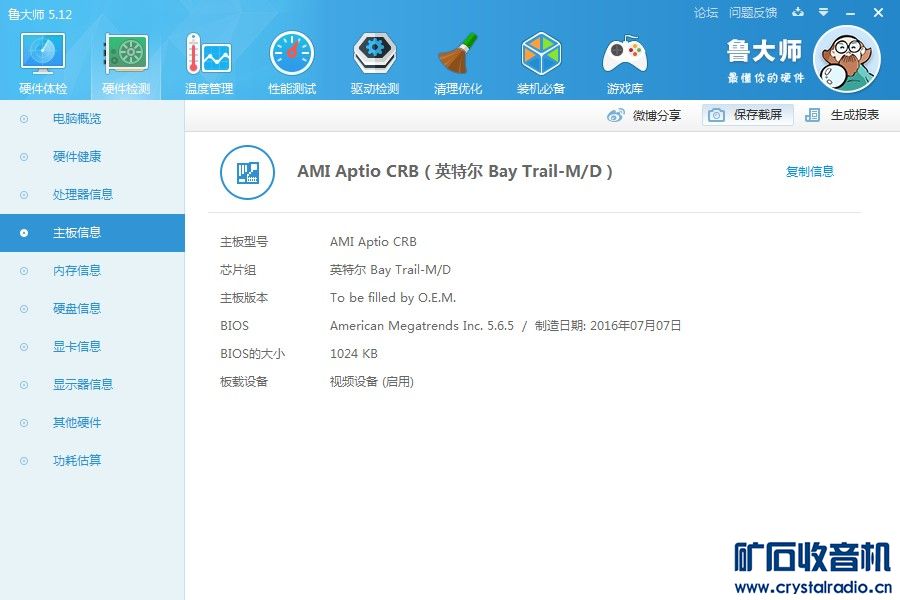Select 主板信息 in sidebar
The width and height of the screenshot is (900, 600).
coord(92,233)
